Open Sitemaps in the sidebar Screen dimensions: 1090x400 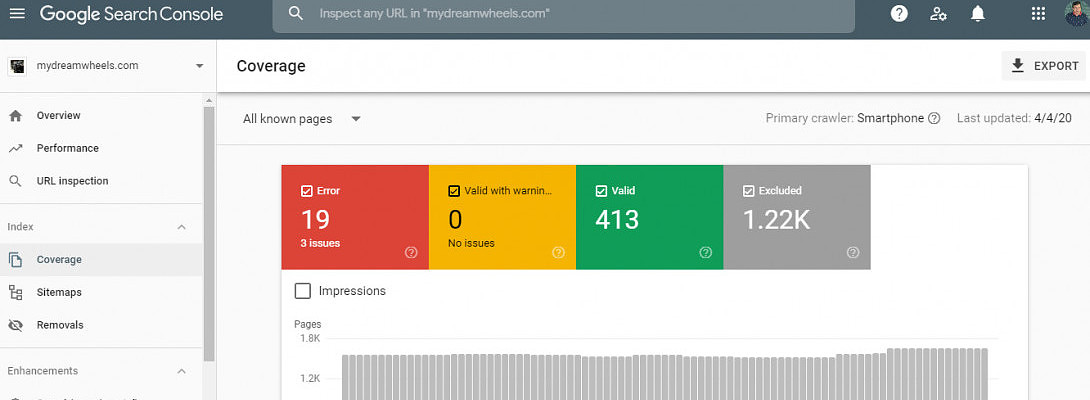[59, 292]
